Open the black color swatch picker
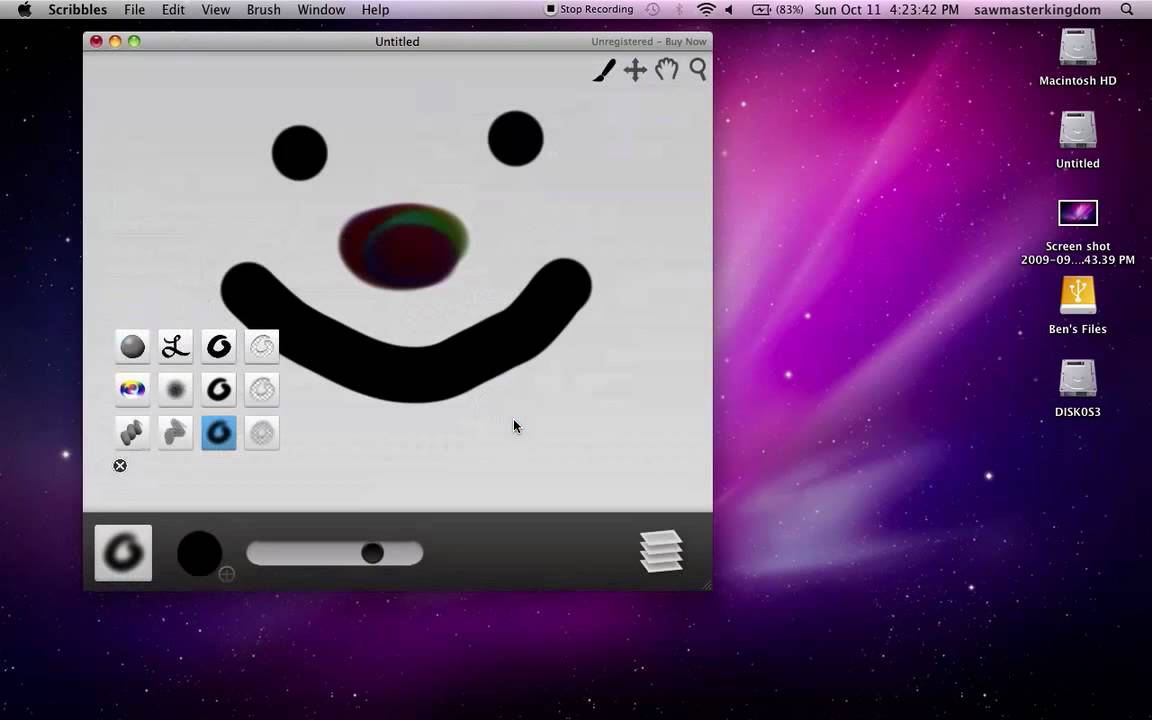1152x720 pixels. 199,553
